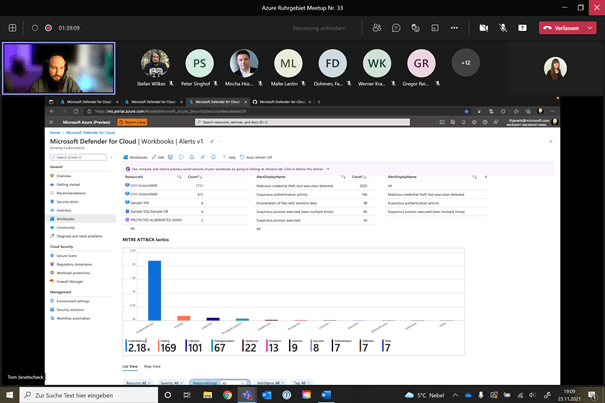Open Secure Score in the sidebar

pyautogui.click(x=66, y=256)
